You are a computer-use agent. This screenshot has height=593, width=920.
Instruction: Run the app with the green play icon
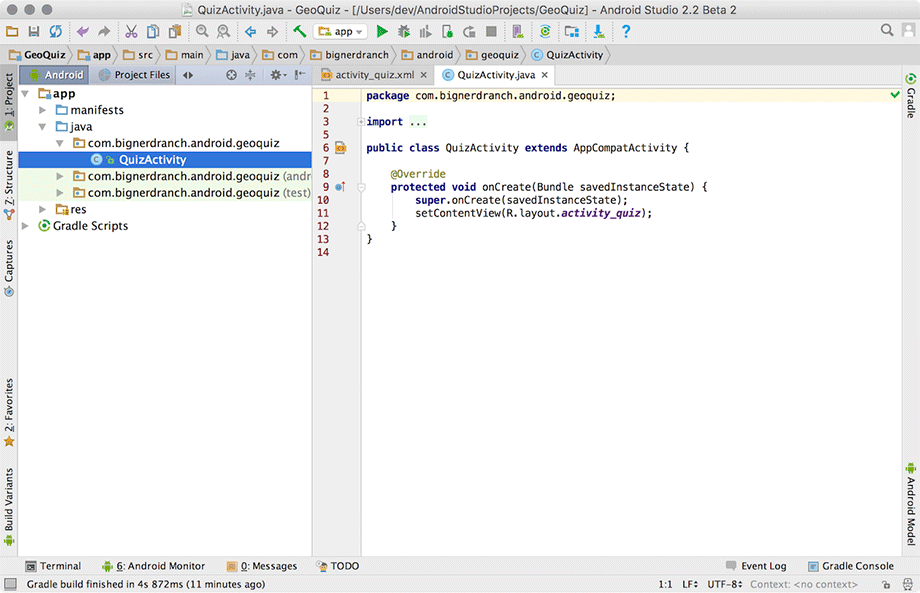(381, 31)
